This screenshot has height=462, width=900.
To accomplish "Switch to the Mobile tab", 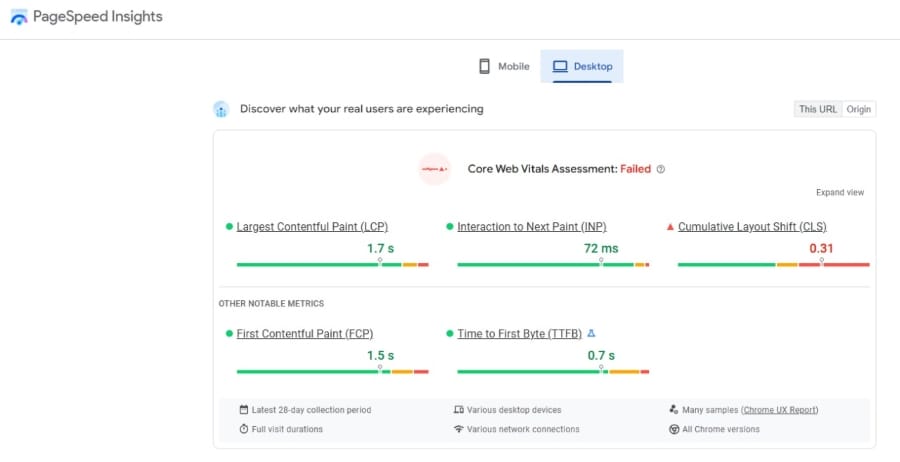I will pyautogui.click(x=503, y=66).
